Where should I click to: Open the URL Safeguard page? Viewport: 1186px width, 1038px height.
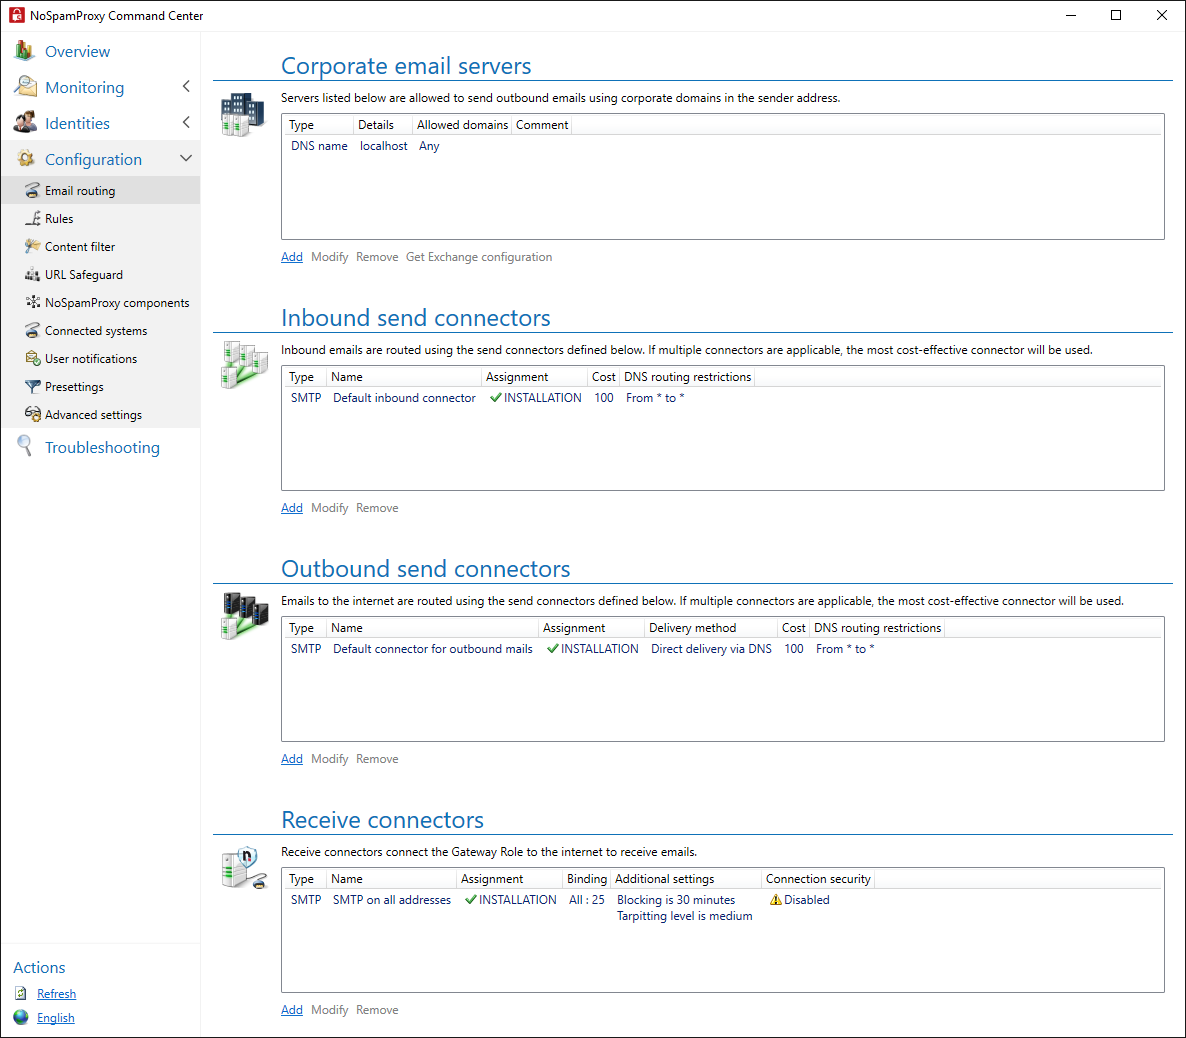click(x=83, y=275)
